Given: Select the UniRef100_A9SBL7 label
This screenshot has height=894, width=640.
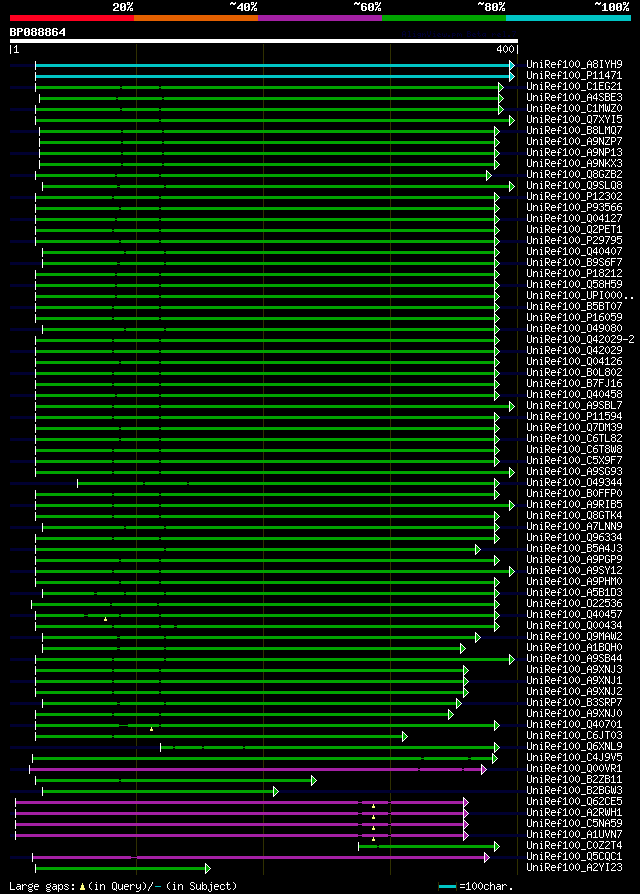Looking at the screenshot, I should tap(574, 405).
